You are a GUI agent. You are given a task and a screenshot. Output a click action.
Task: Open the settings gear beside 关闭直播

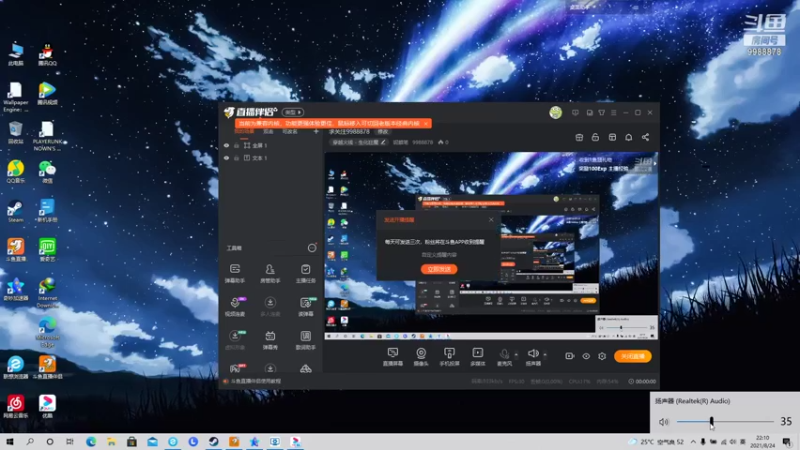tap(602, 356)
